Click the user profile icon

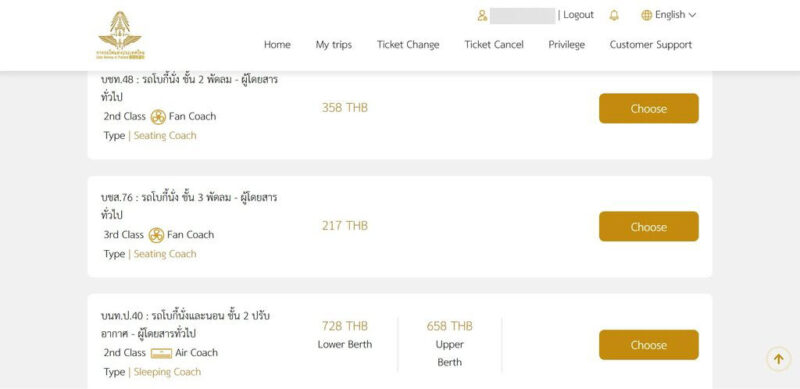click(482, 15)
